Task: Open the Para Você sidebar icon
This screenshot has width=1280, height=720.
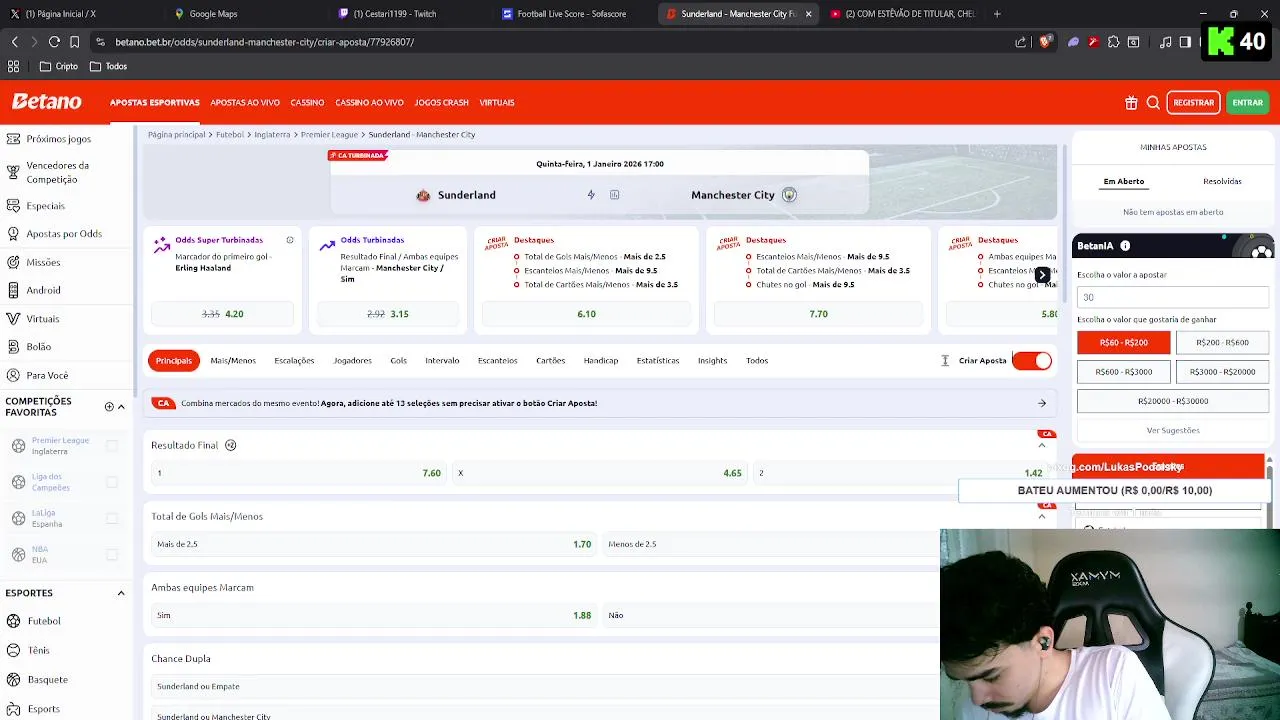Action: point(13,375)
